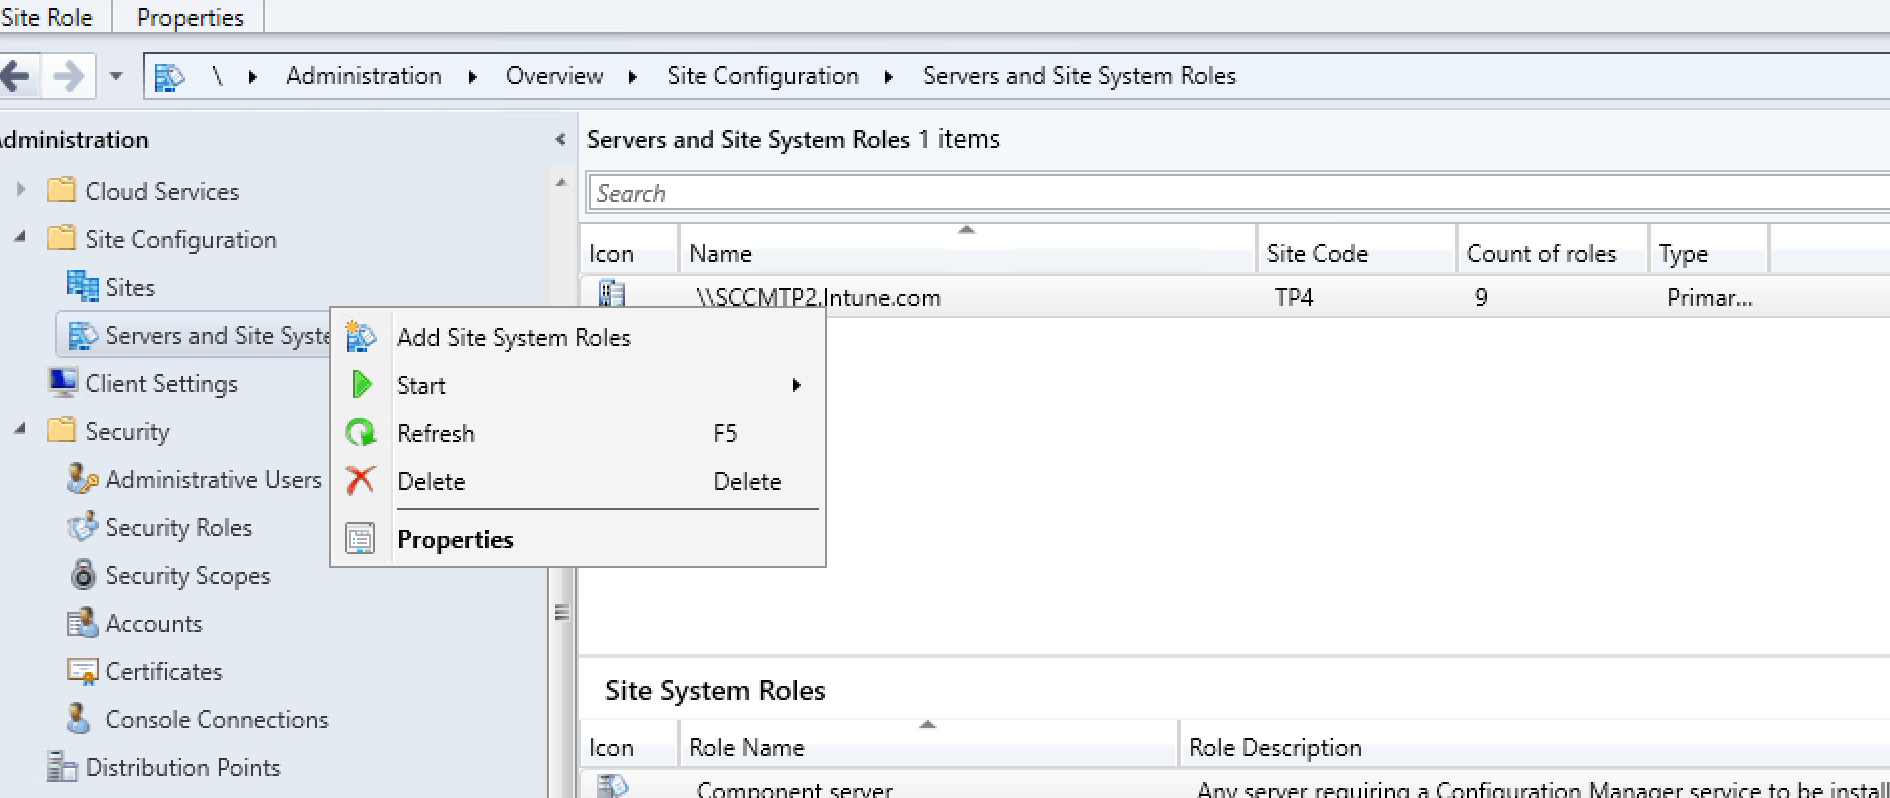This screenshot has height=798, width=1890.
Task: Click Servers and Site System Roles breadcrumb
Action: [x=1079, y=76]
